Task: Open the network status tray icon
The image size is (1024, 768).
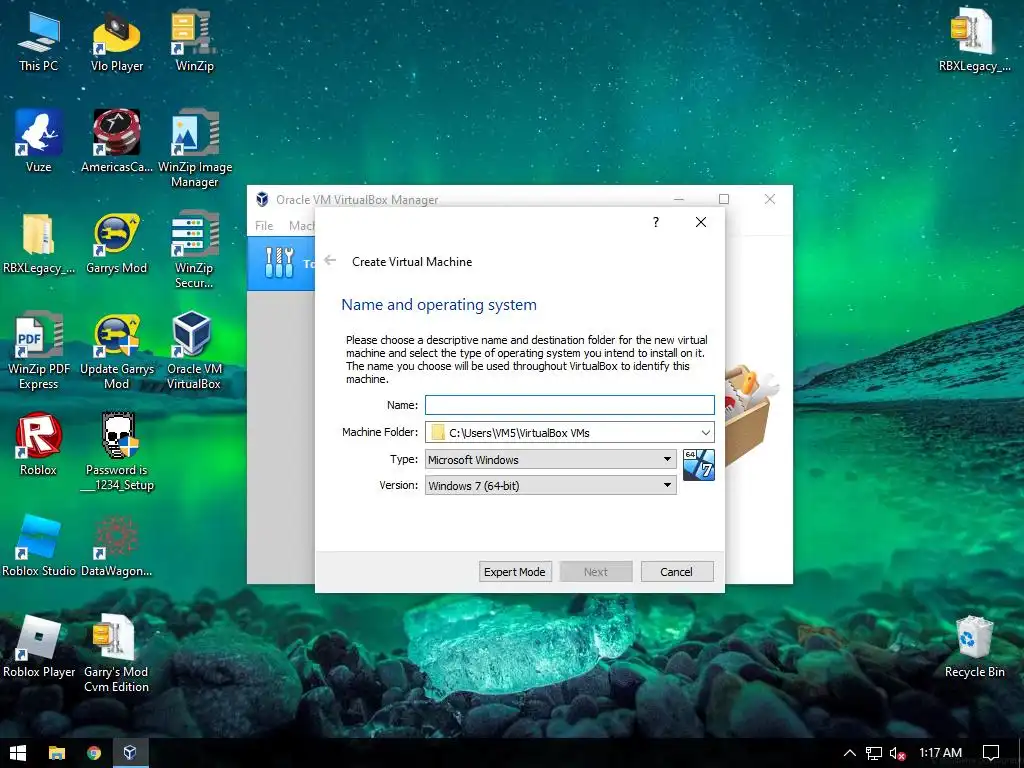Action: 874,753
